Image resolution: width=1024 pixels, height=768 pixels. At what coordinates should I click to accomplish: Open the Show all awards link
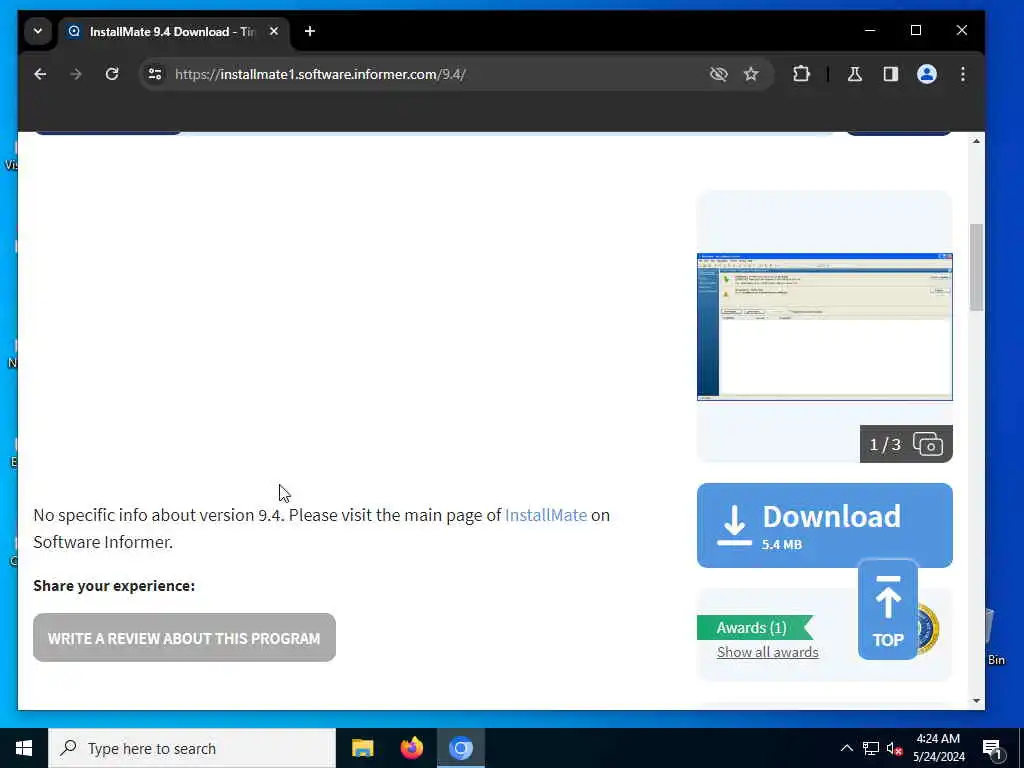(767, 652)
